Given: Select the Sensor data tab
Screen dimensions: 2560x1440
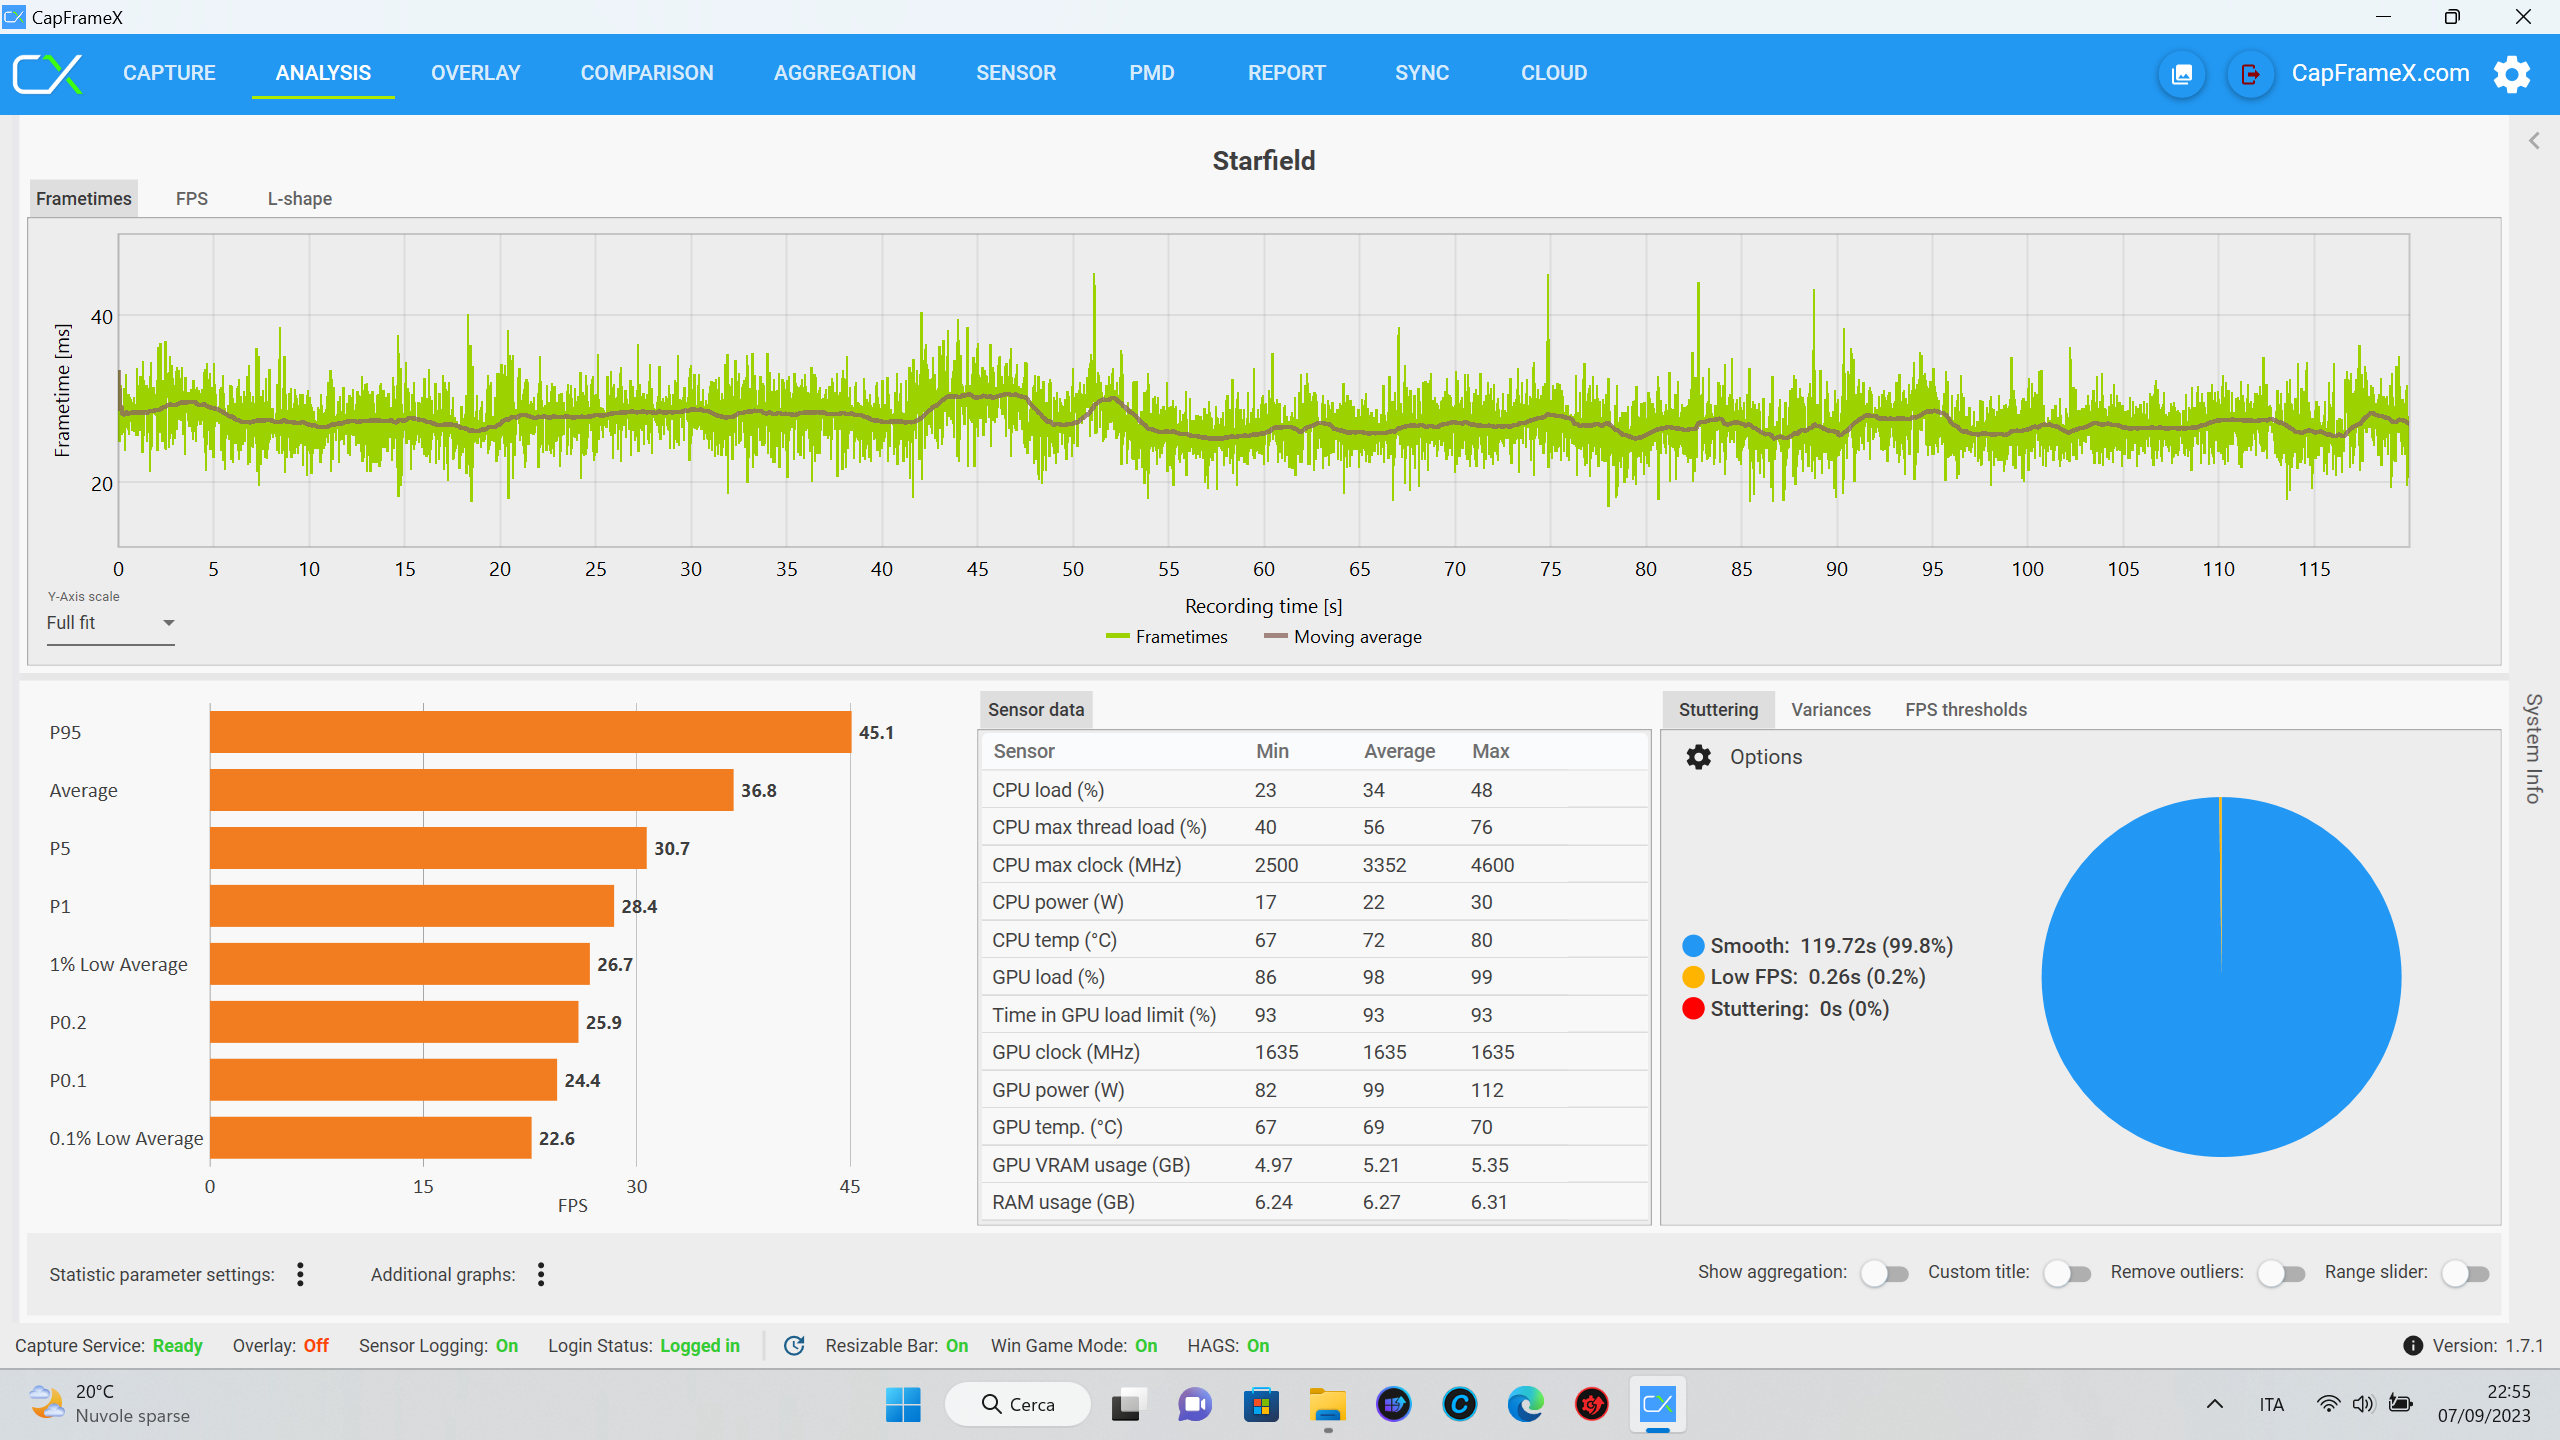Looking at the screenshot, I should click(1036, 709).
